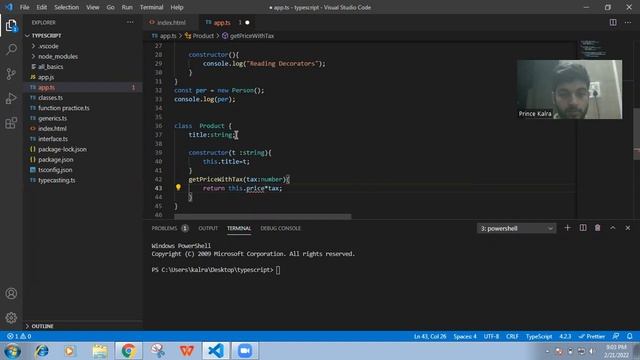Click the lightbulb quick fix icon
The image size is (640, 360).
tap(178, 187)
